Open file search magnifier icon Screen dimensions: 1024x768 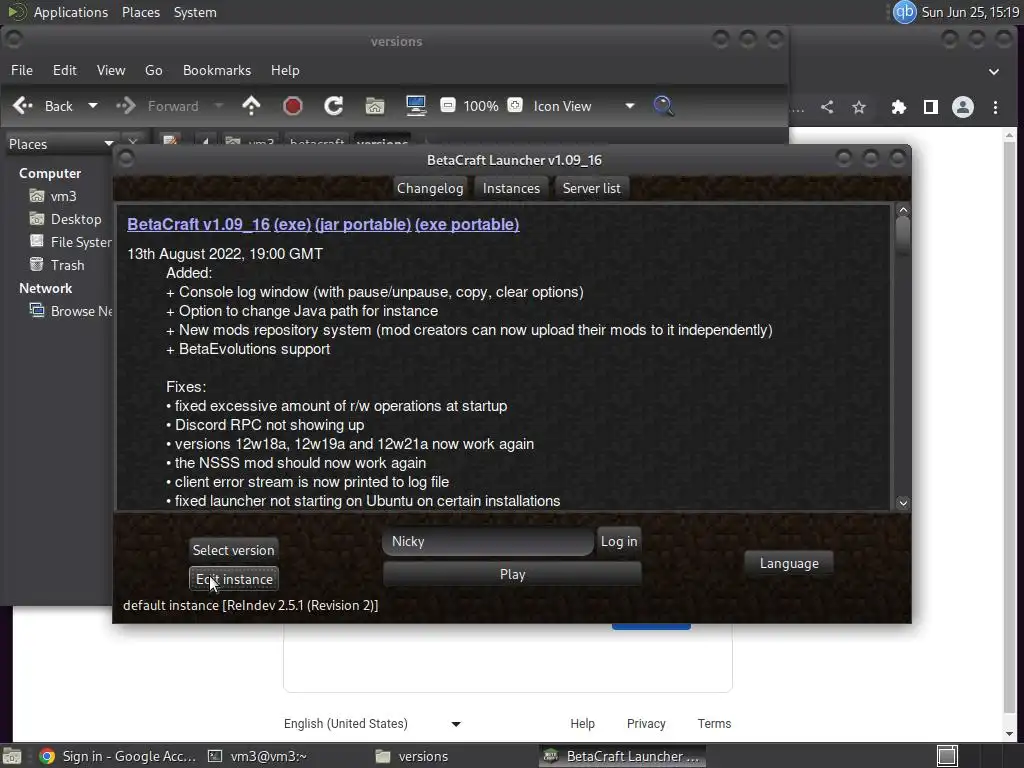pos(663,106)
